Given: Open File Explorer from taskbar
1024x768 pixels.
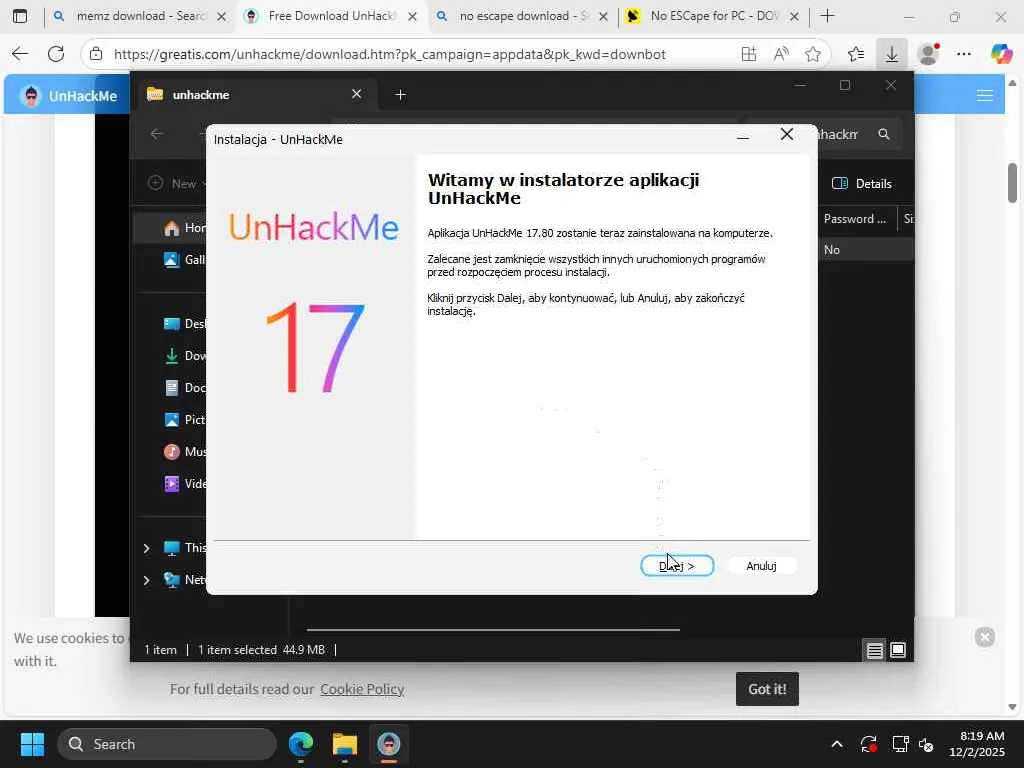Looking at the screenshot, I should click(x=345, y=744).
